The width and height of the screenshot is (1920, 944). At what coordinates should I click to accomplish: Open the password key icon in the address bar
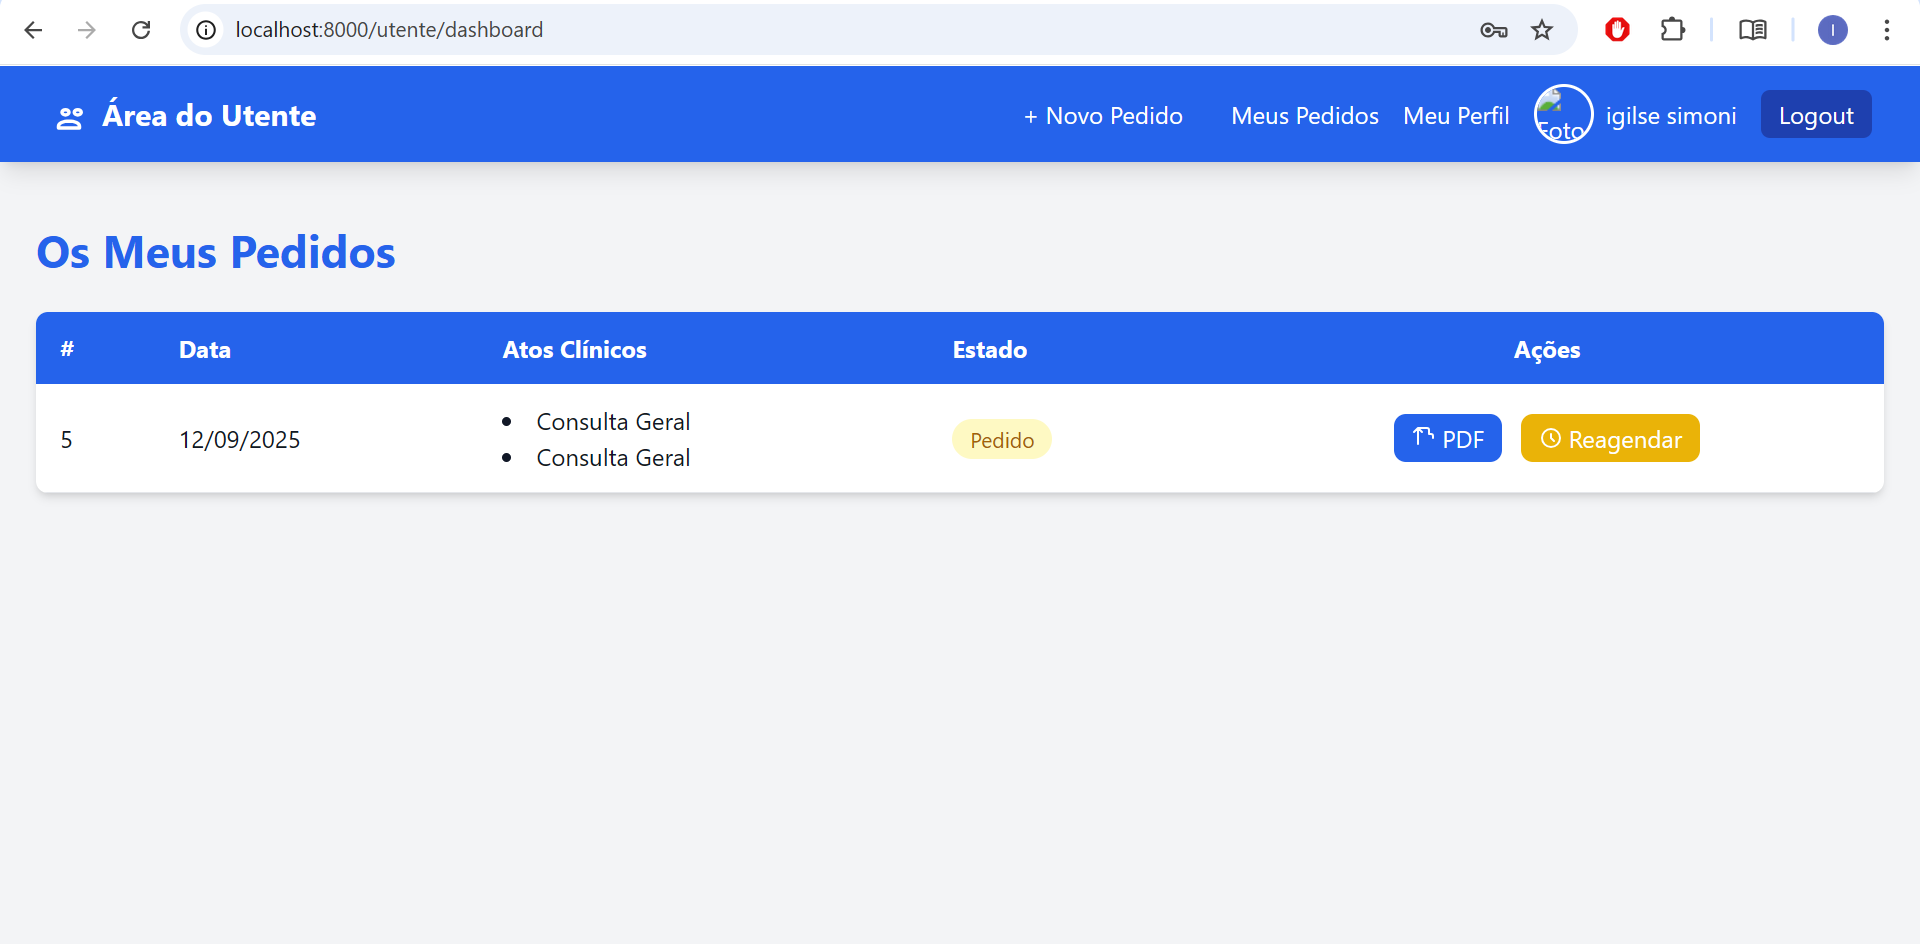tap(1493, 30)
